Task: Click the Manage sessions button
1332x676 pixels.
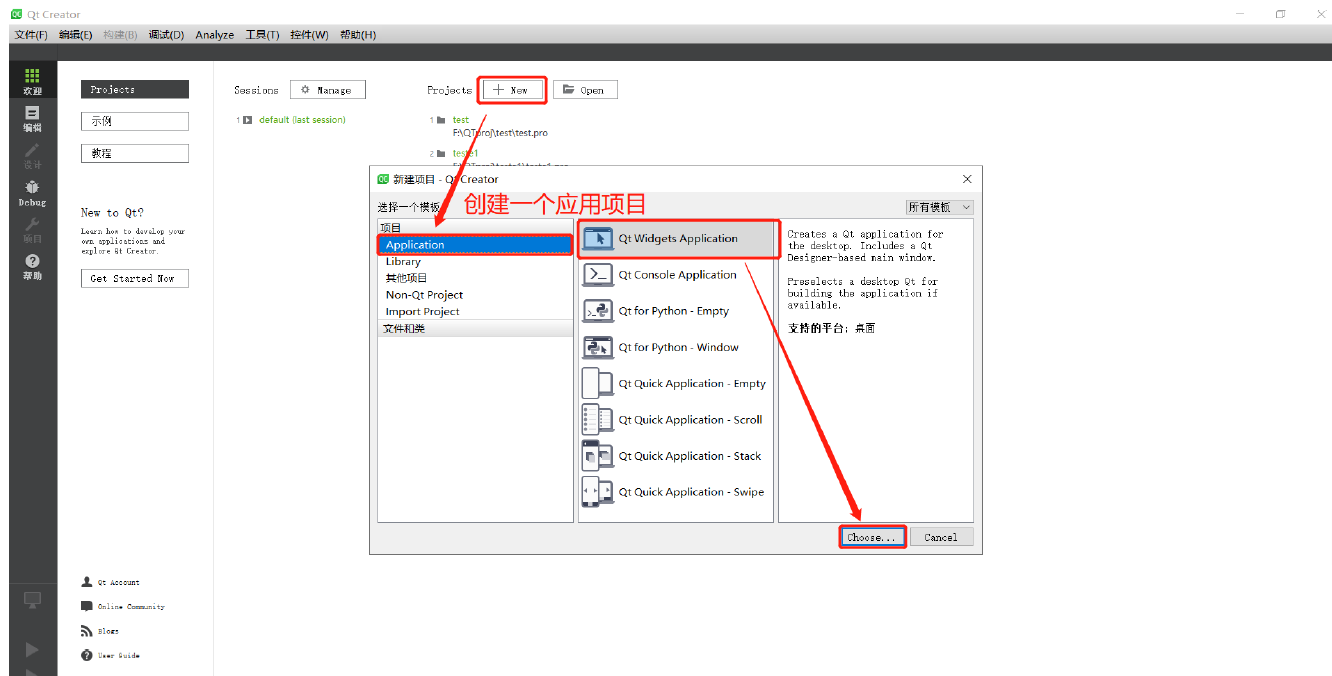Action: pyautogui.click(x=328, y=90)
